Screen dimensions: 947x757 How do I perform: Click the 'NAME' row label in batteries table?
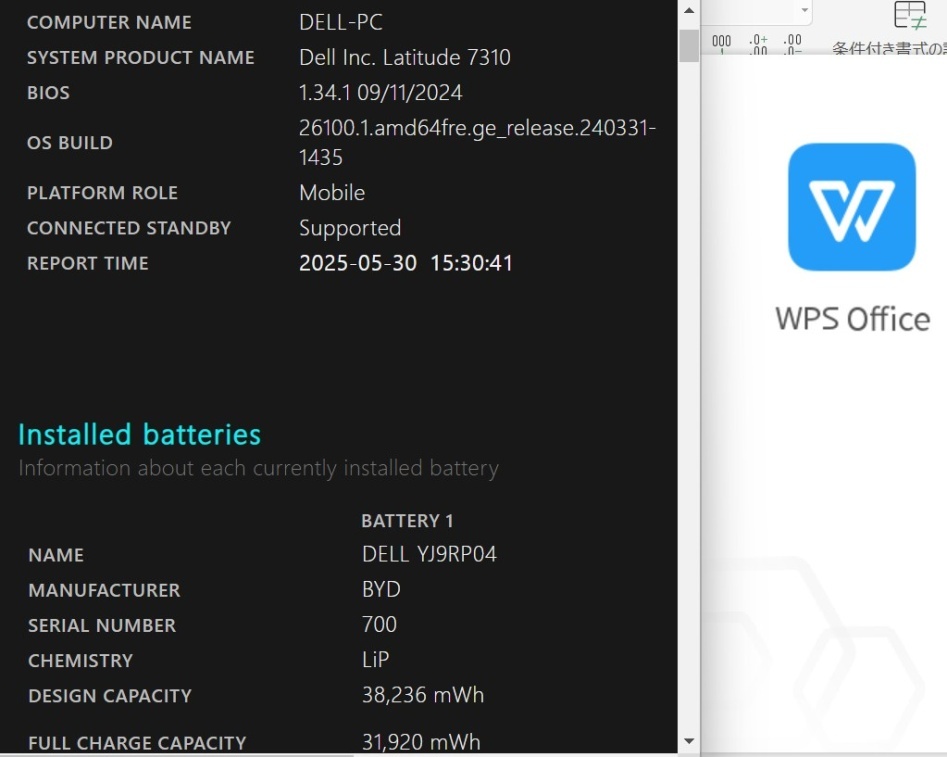(56, 555)
